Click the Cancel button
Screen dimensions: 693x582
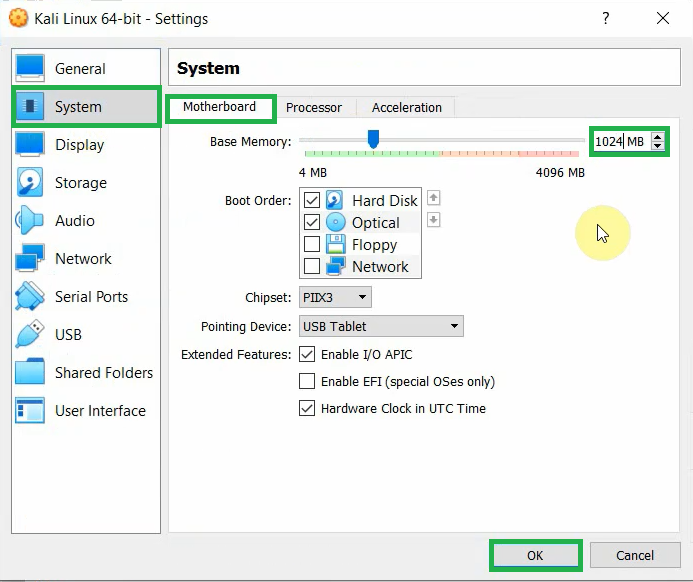pos(635,555)
